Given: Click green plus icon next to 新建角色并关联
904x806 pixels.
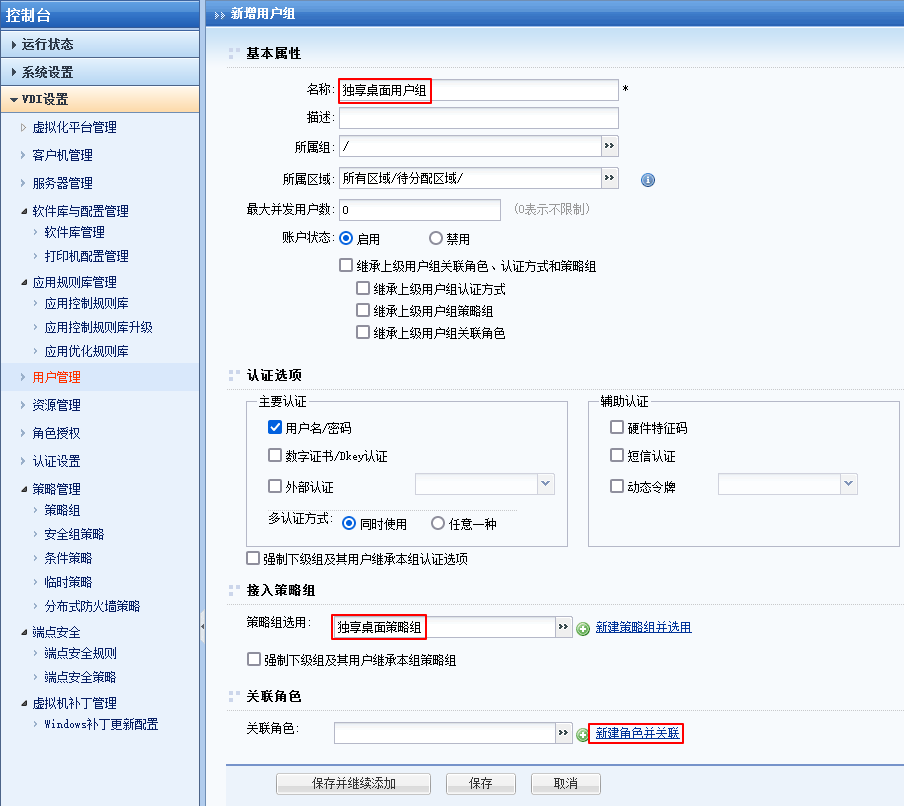Looking at the screenshot, I should point(583,734).
